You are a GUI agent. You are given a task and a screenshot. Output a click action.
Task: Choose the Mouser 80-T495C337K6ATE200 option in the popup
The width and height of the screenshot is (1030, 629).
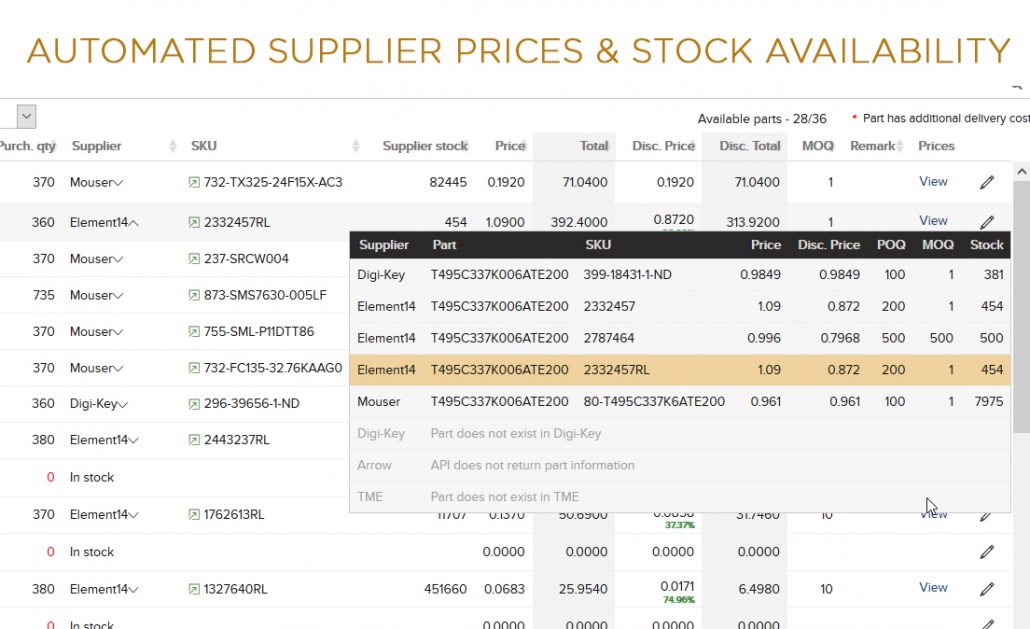[x=679, y=402]
